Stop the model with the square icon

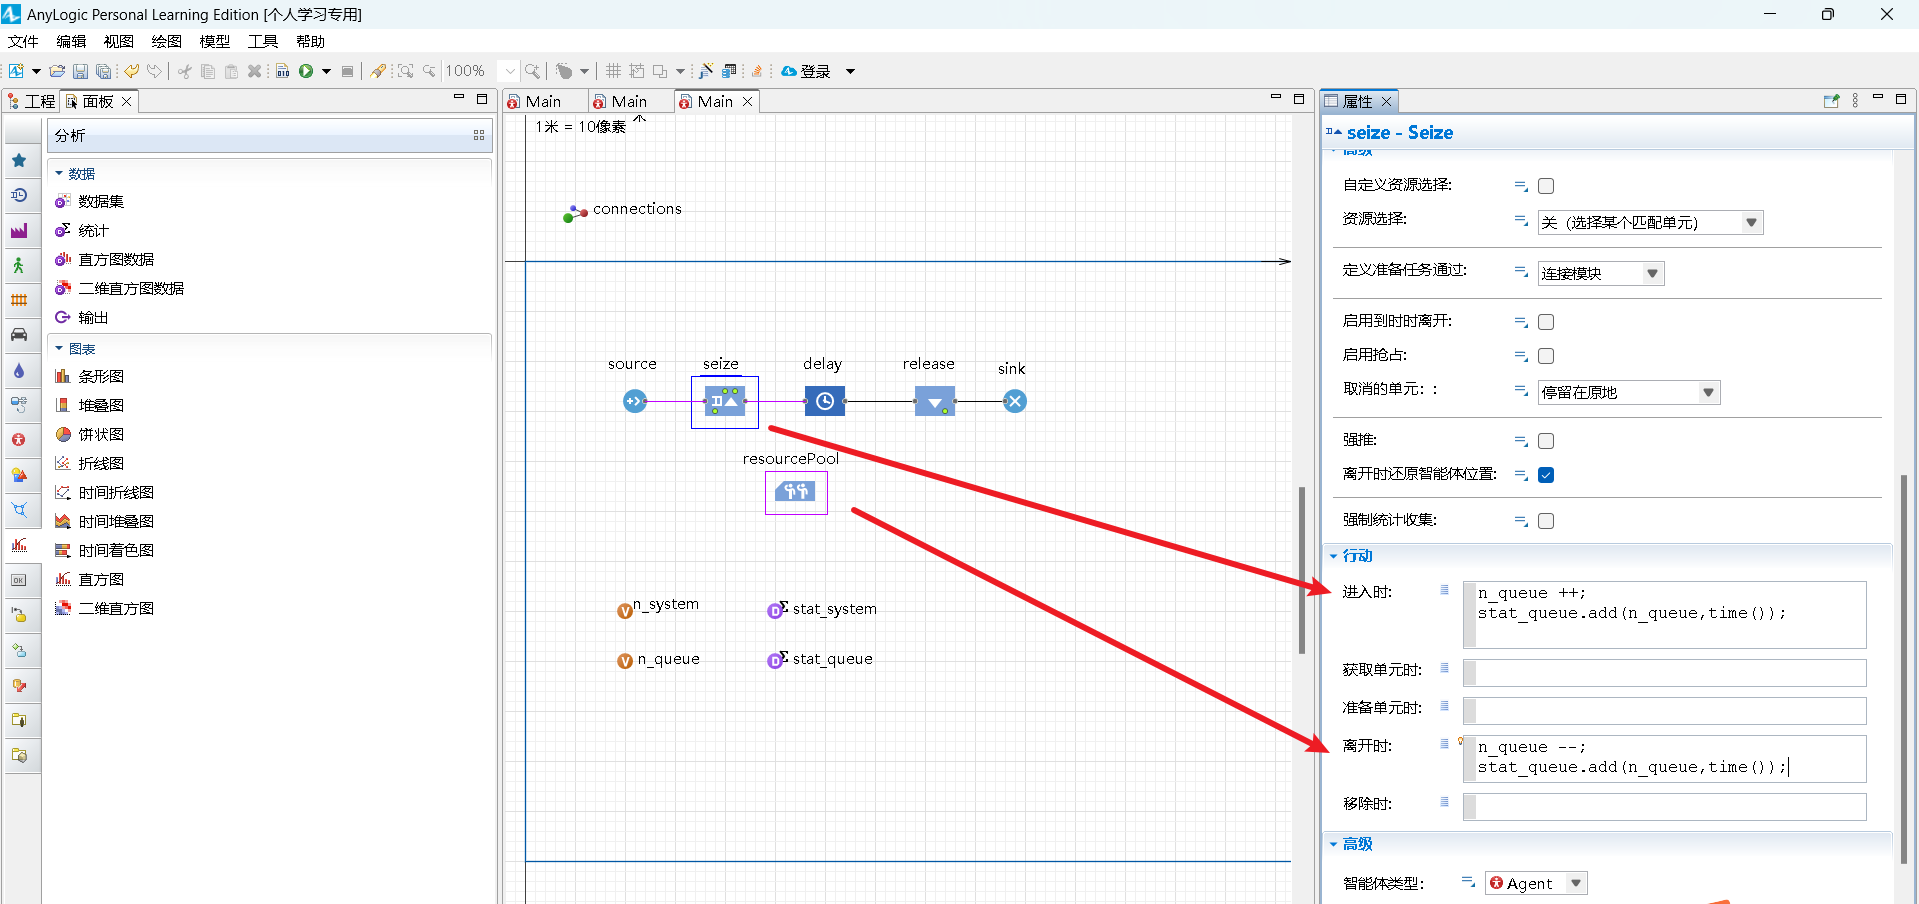tap(347, 71)
